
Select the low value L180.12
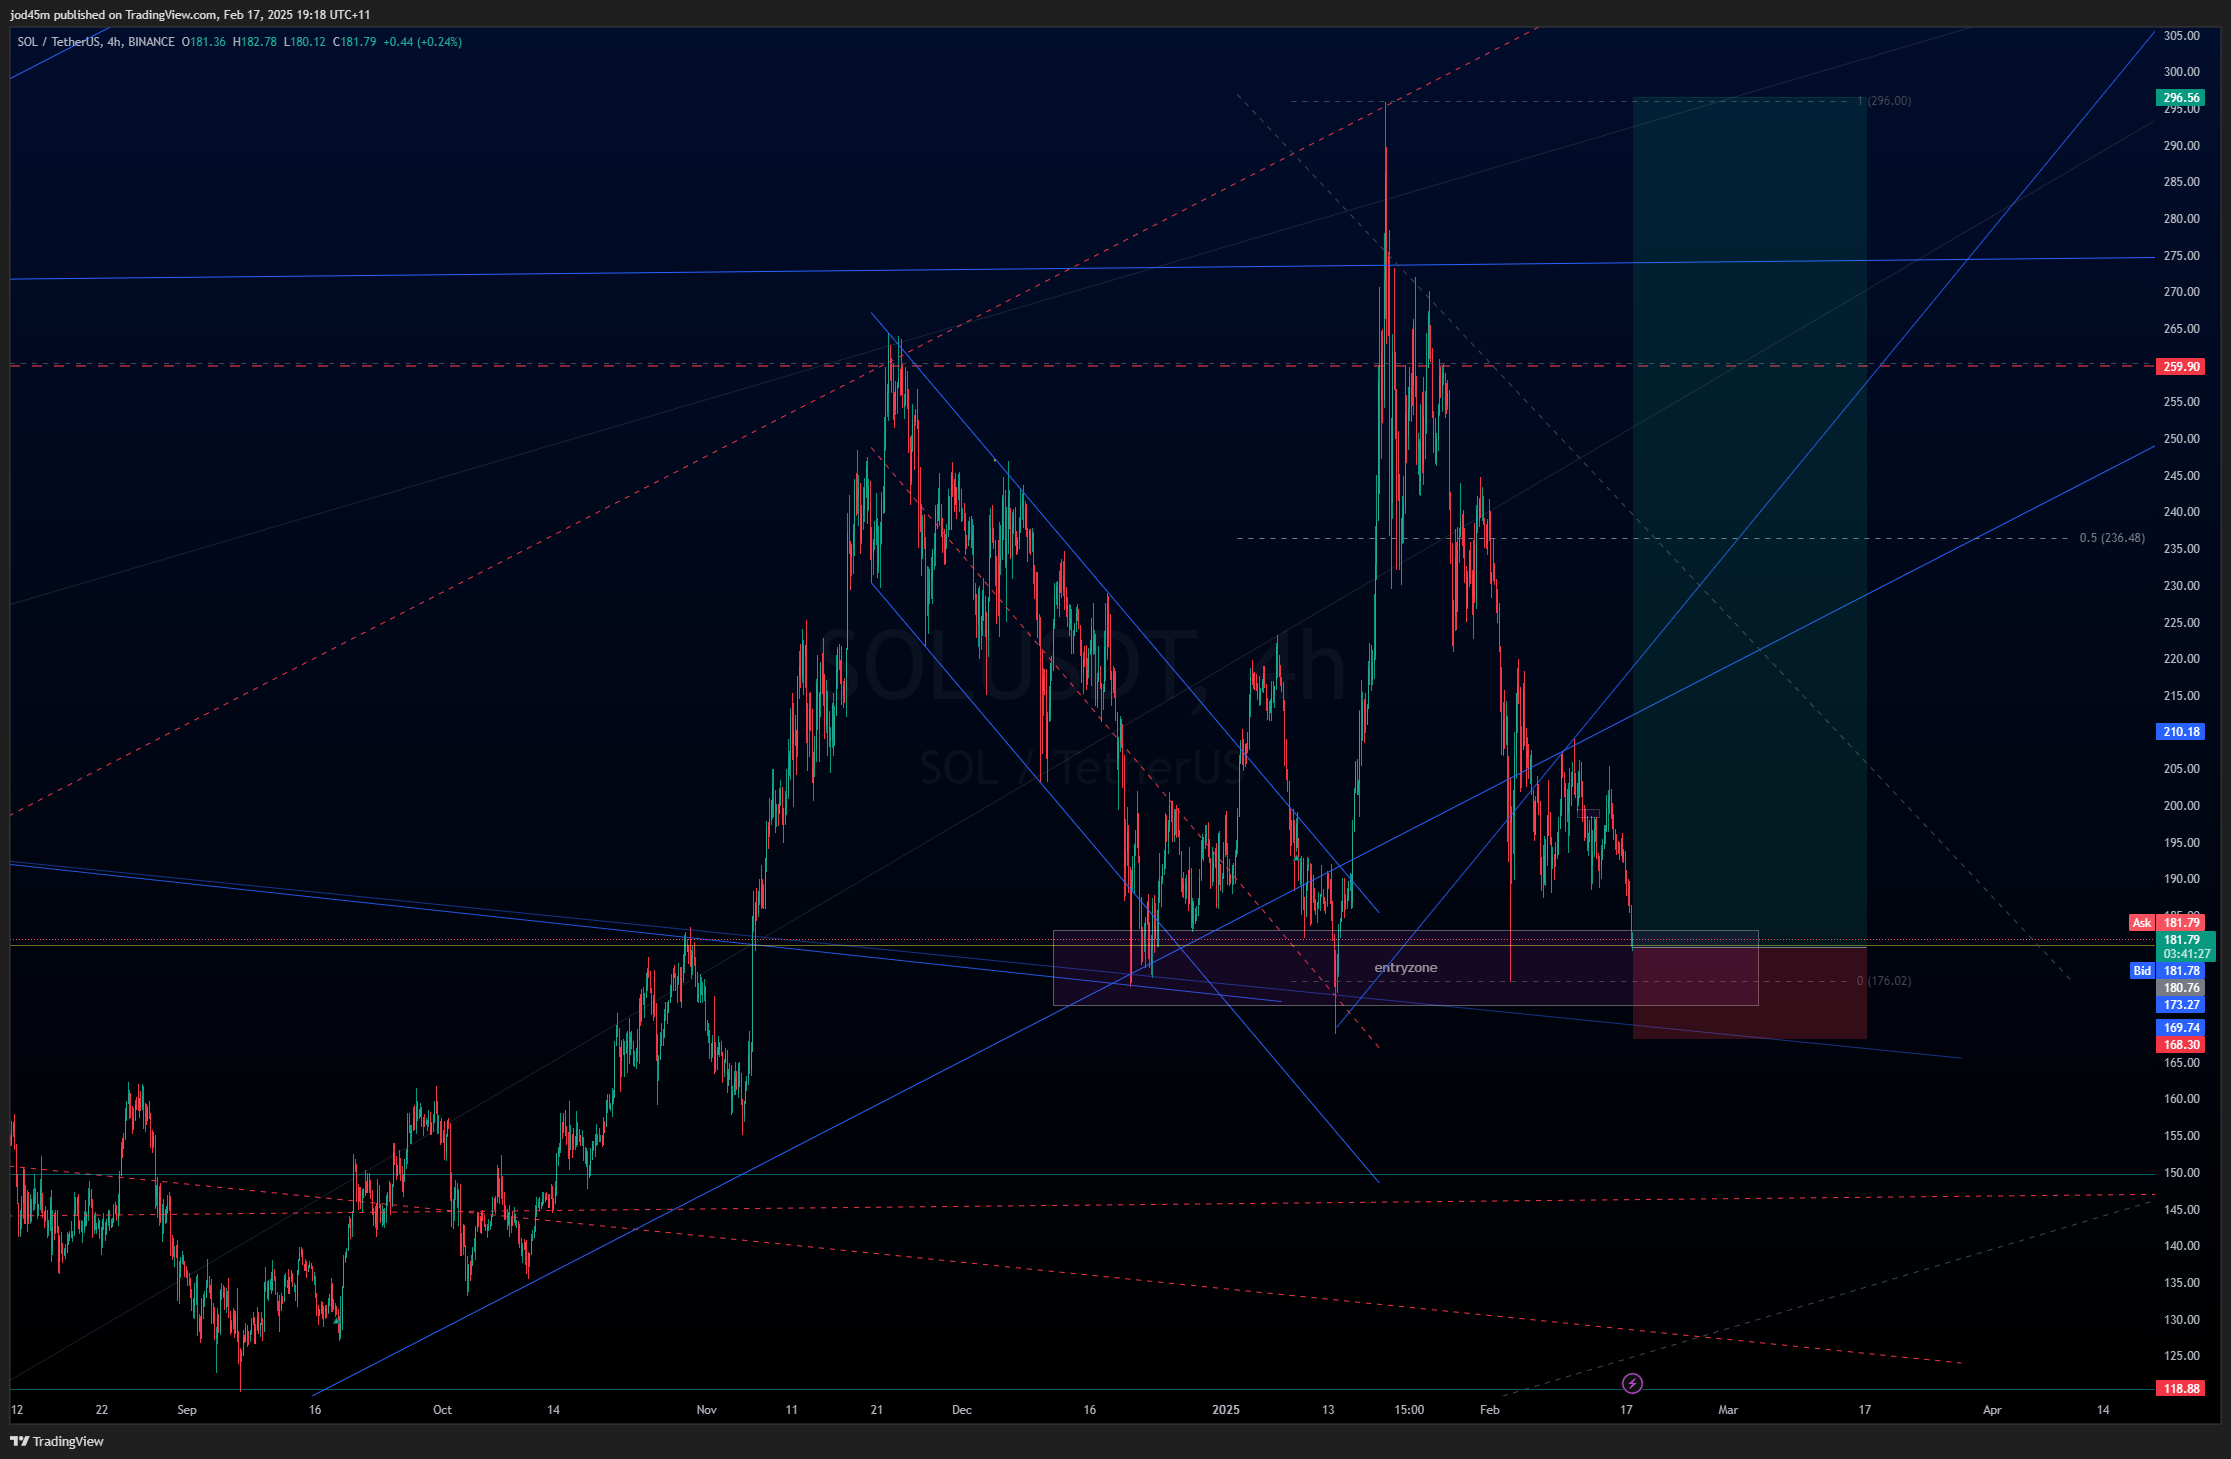[x=305, y=42]
